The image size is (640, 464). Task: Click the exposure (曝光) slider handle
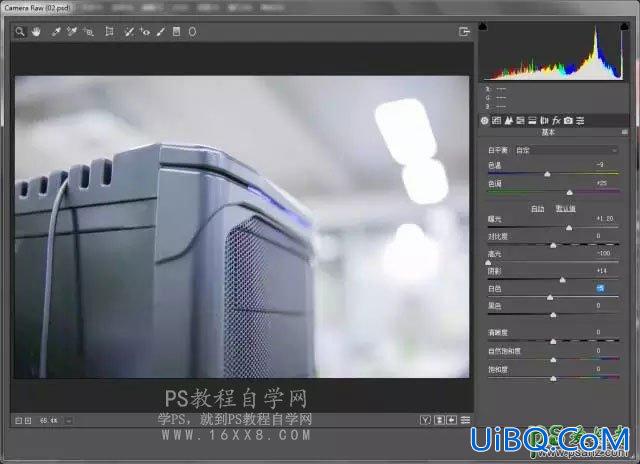[569, 228]
